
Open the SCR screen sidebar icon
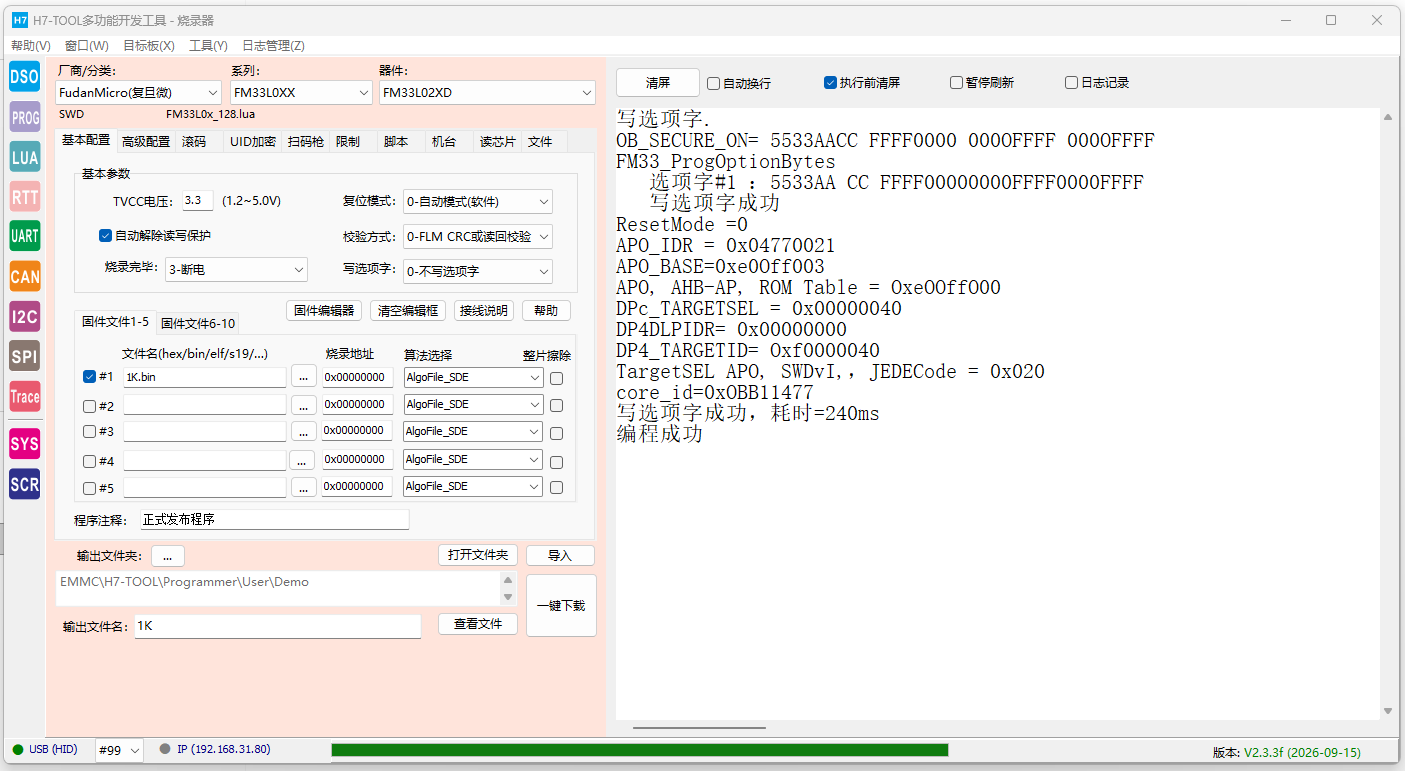[x=25, y=484]
